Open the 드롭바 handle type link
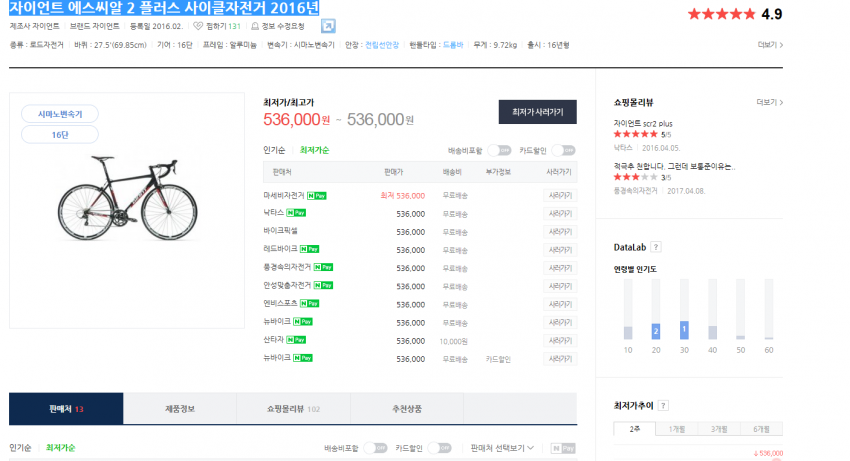The width and height of the screenshot is (850, 461). 453,45
